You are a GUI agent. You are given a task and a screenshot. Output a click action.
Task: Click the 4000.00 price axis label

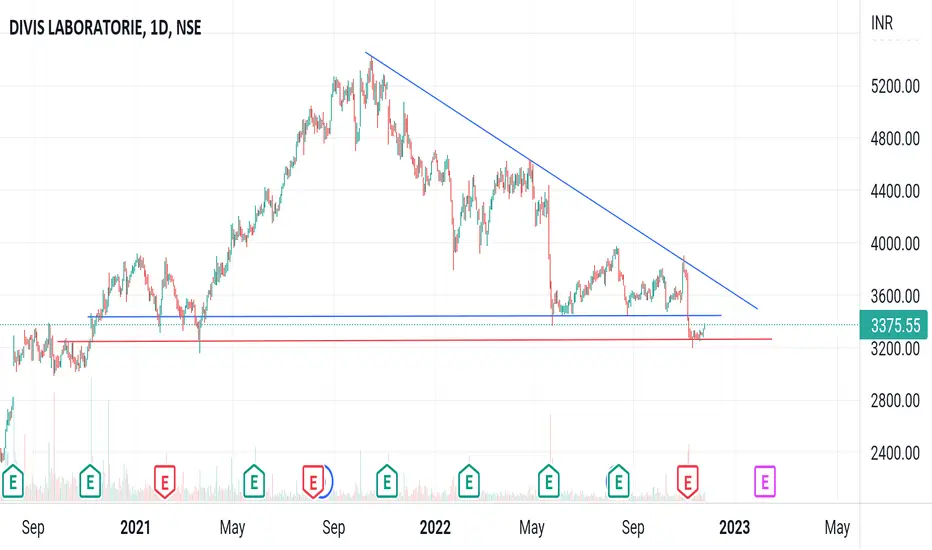click(895, 244)
